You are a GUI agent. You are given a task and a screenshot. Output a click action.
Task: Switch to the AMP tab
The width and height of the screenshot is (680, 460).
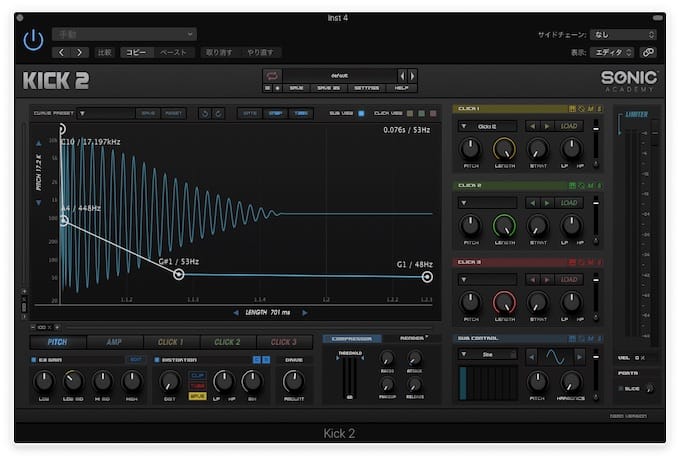click(114, 342)
